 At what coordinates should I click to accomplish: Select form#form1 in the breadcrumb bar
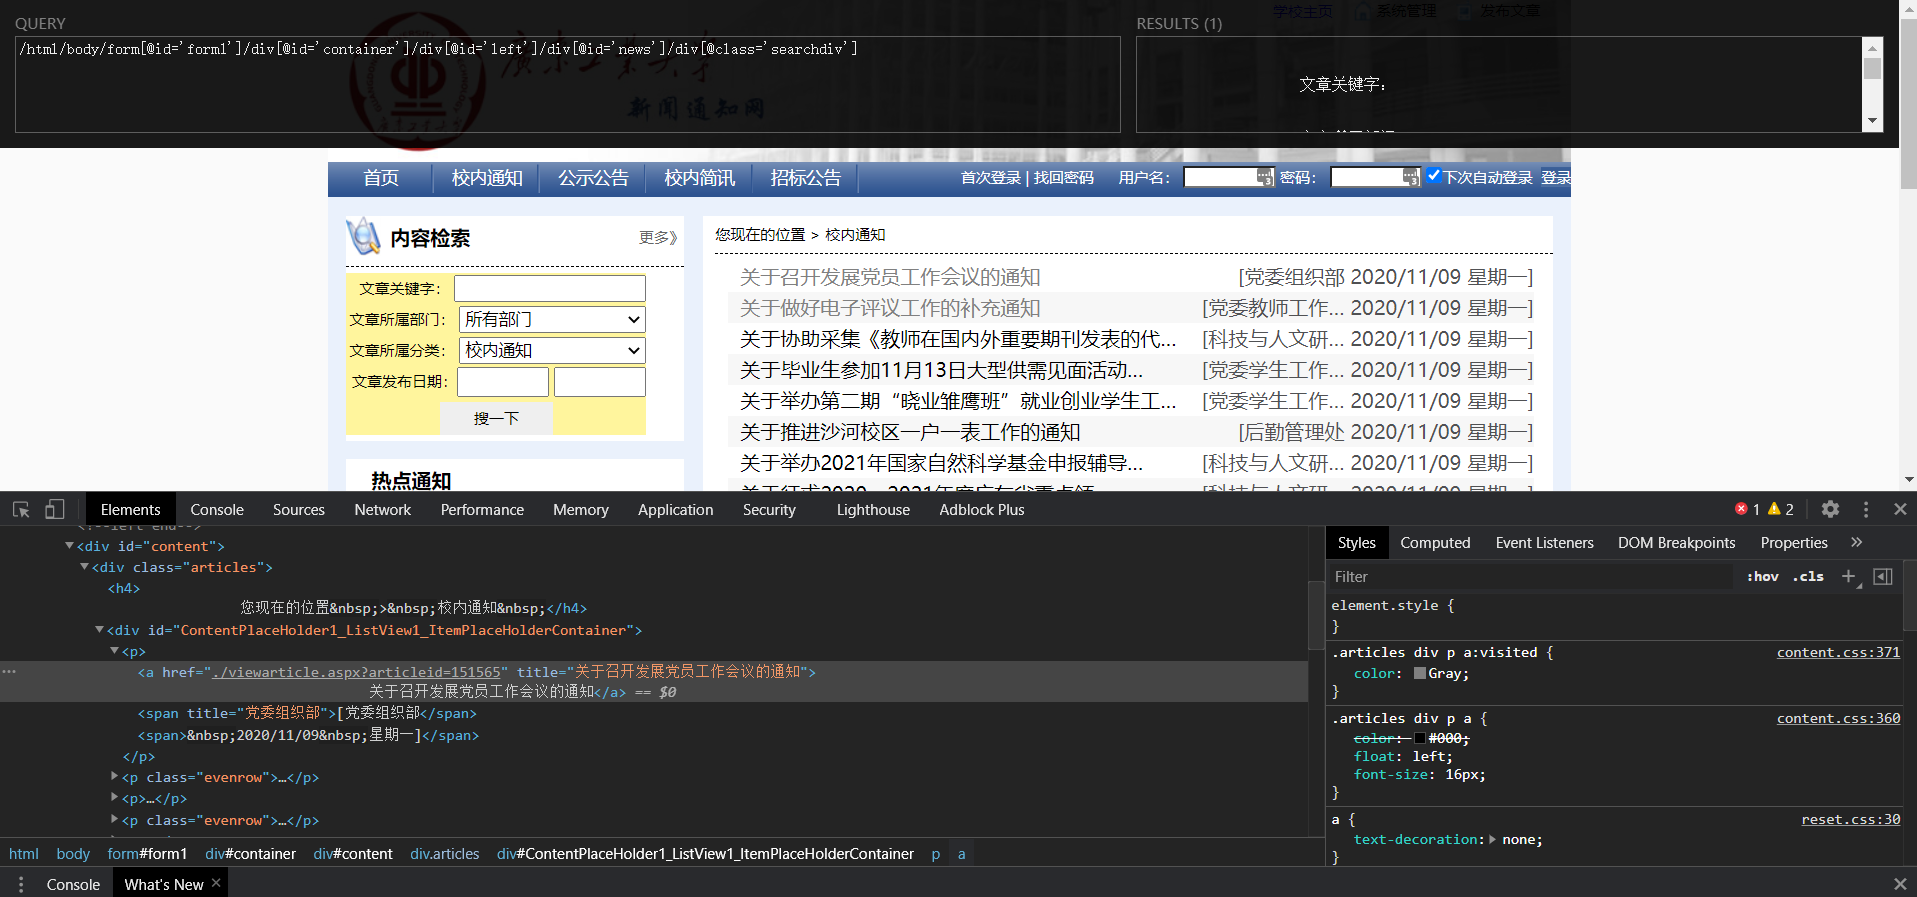[x=147, y=853]
